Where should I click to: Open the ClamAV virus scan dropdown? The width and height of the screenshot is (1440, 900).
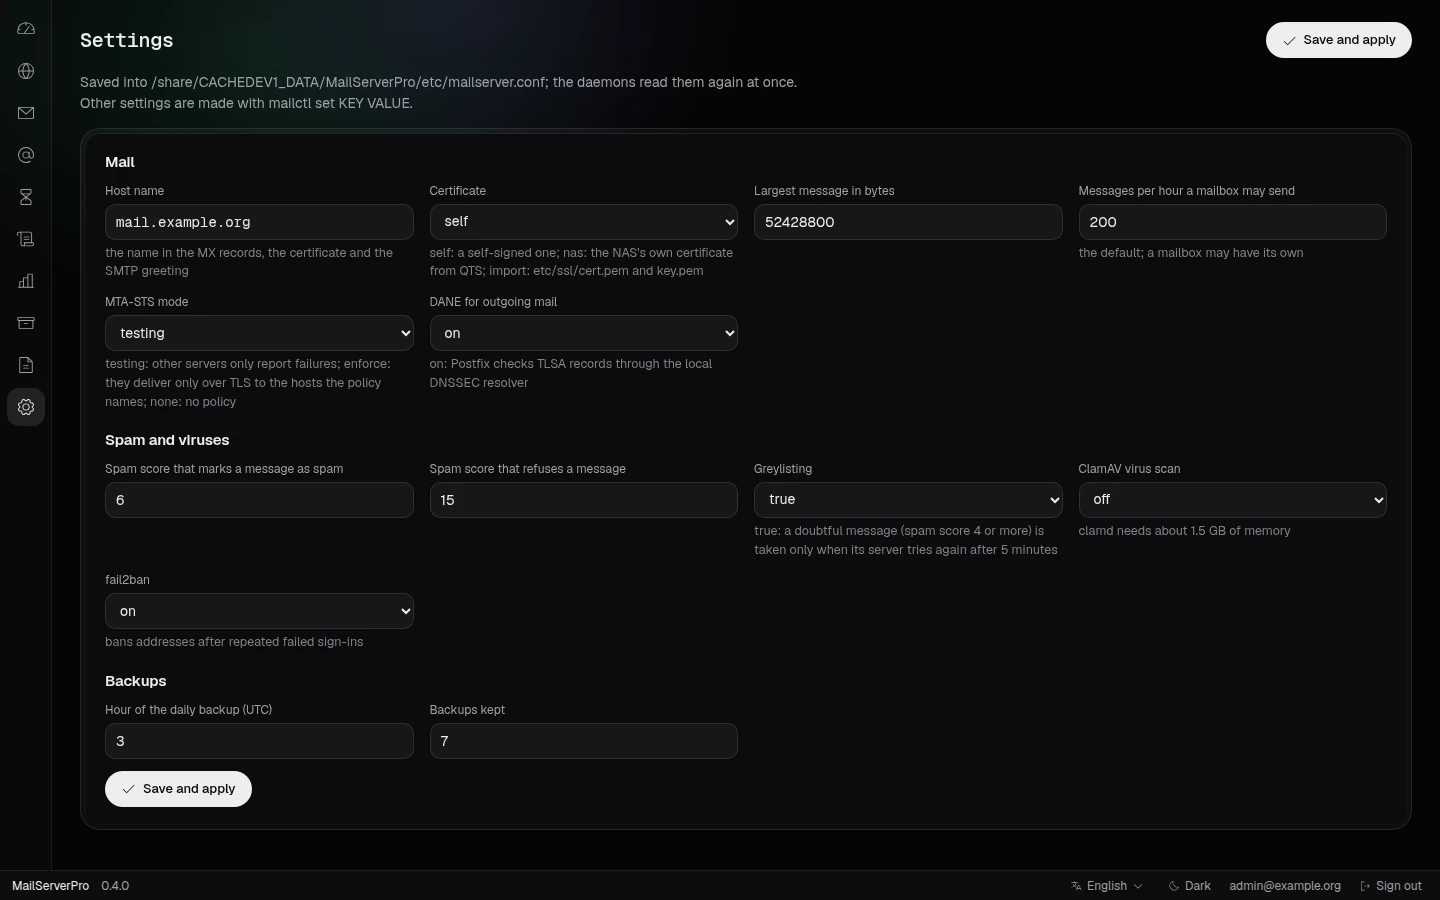pos(1232,500)
